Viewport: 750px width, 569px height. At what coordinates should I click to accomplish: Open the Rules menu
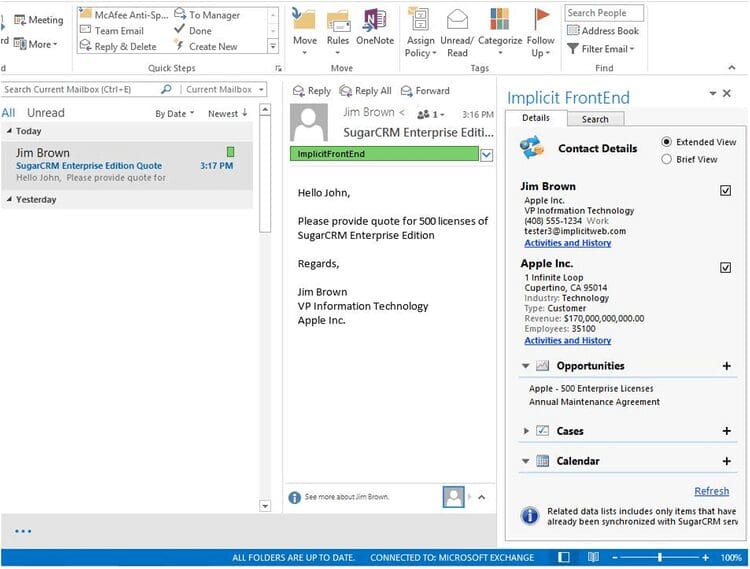pyautogui.click(x=338, y=32)
